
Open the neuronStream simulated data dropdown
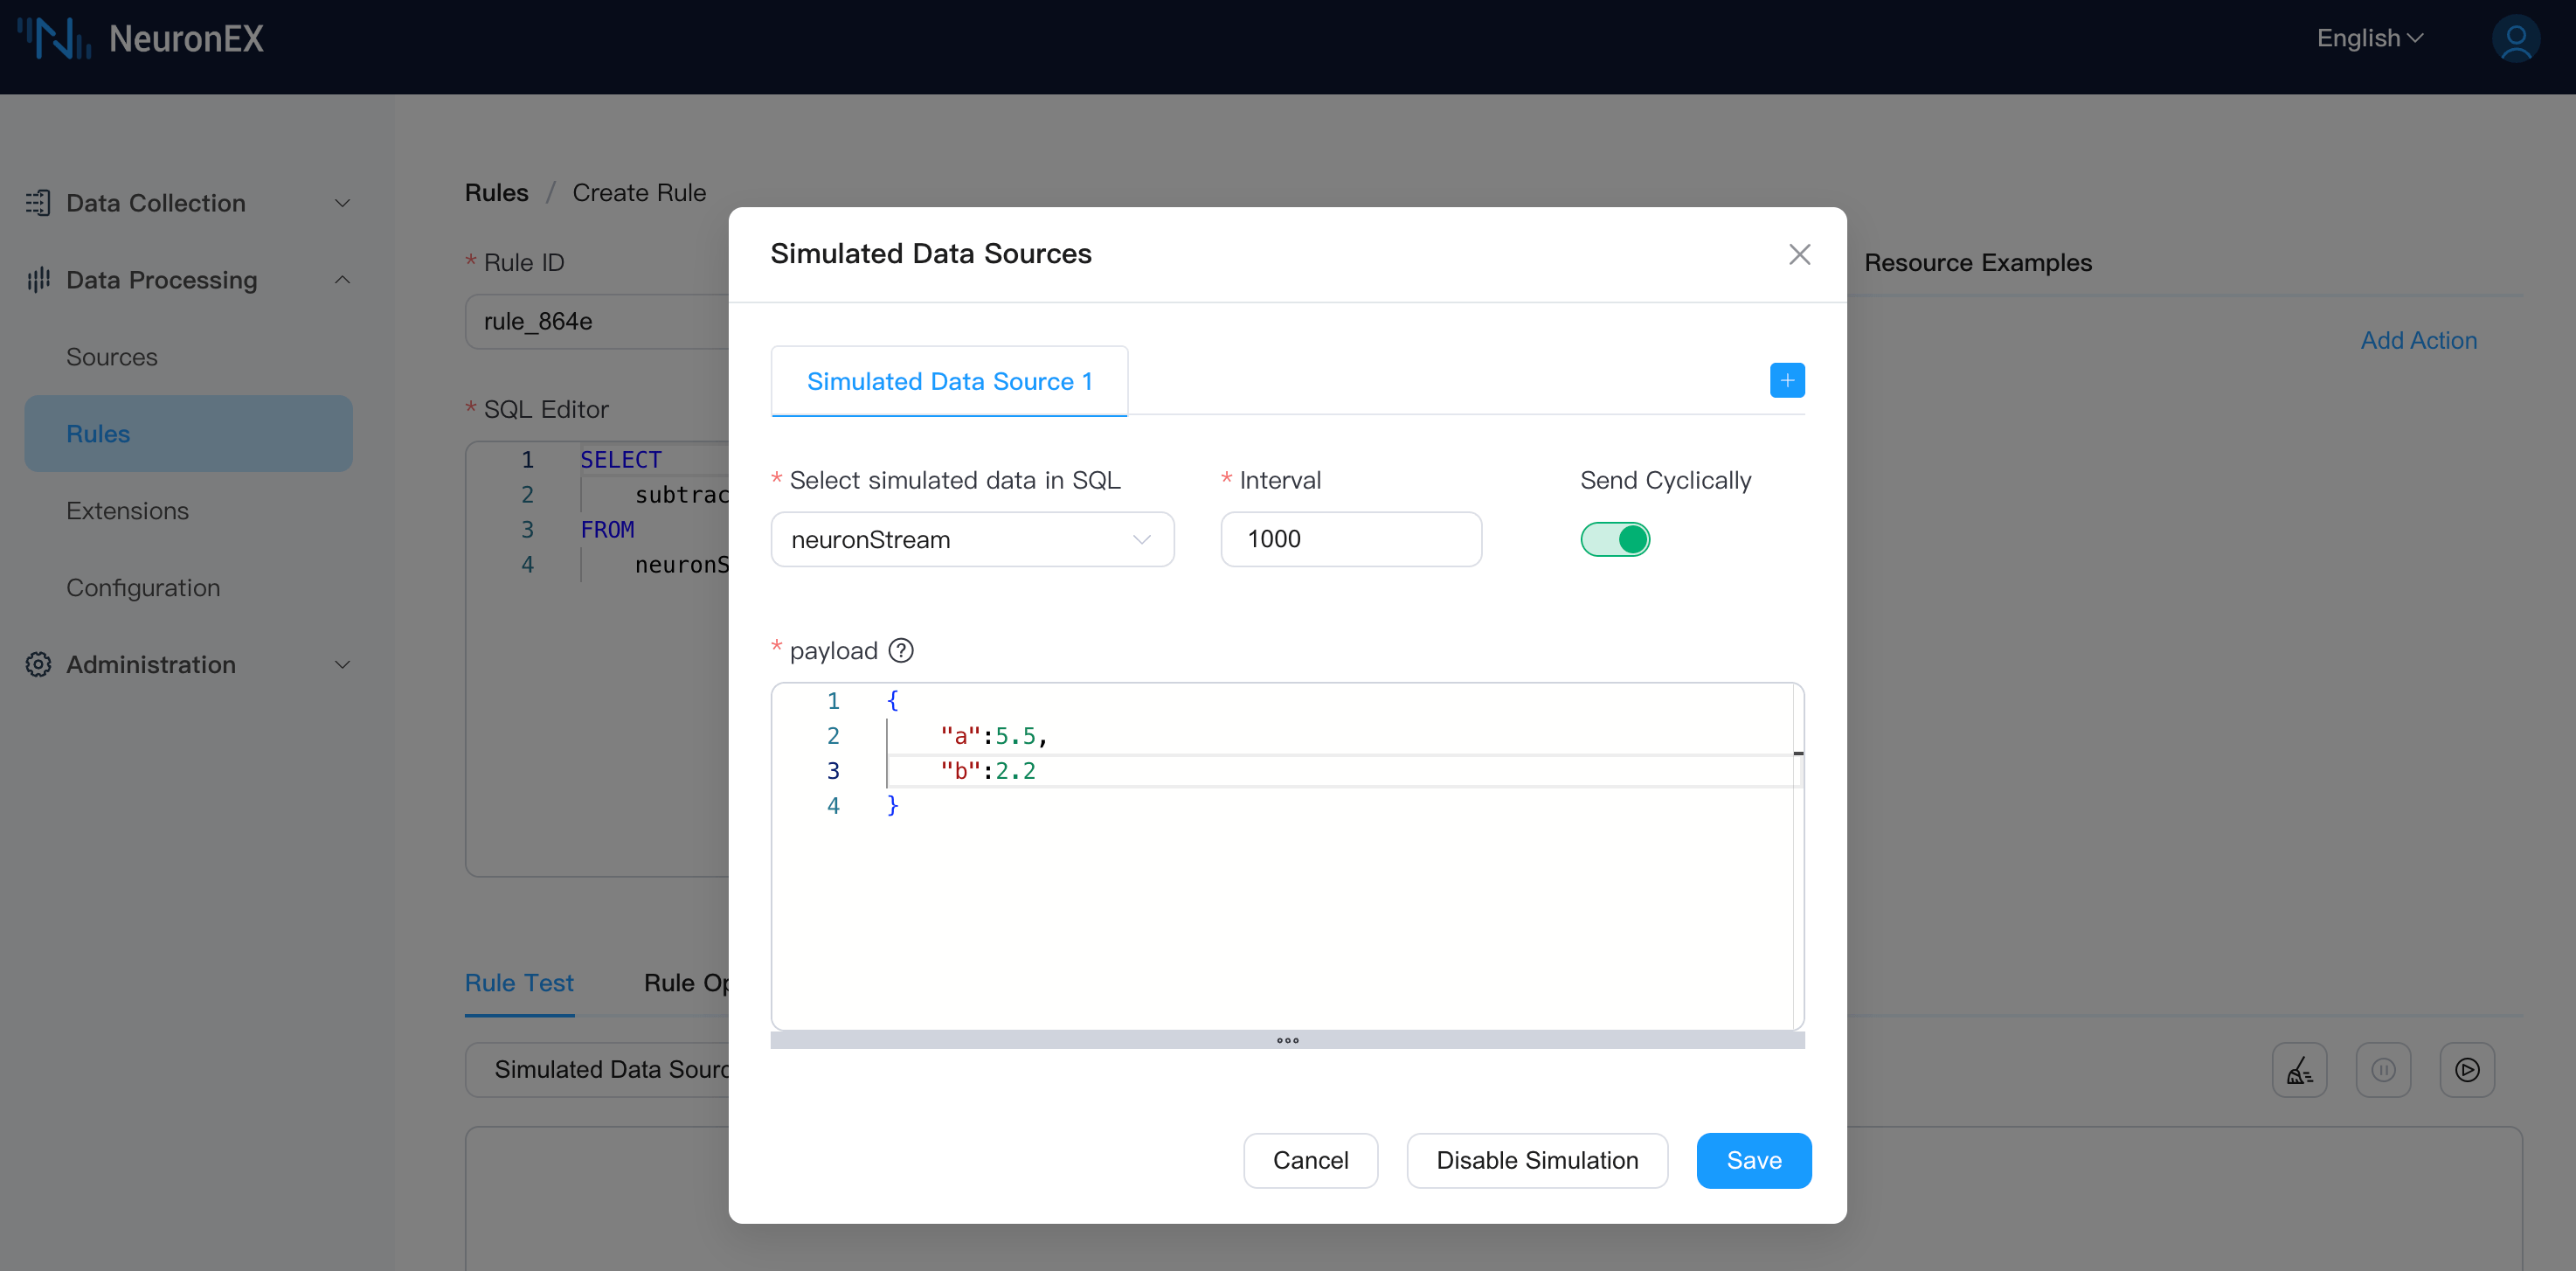971,540
